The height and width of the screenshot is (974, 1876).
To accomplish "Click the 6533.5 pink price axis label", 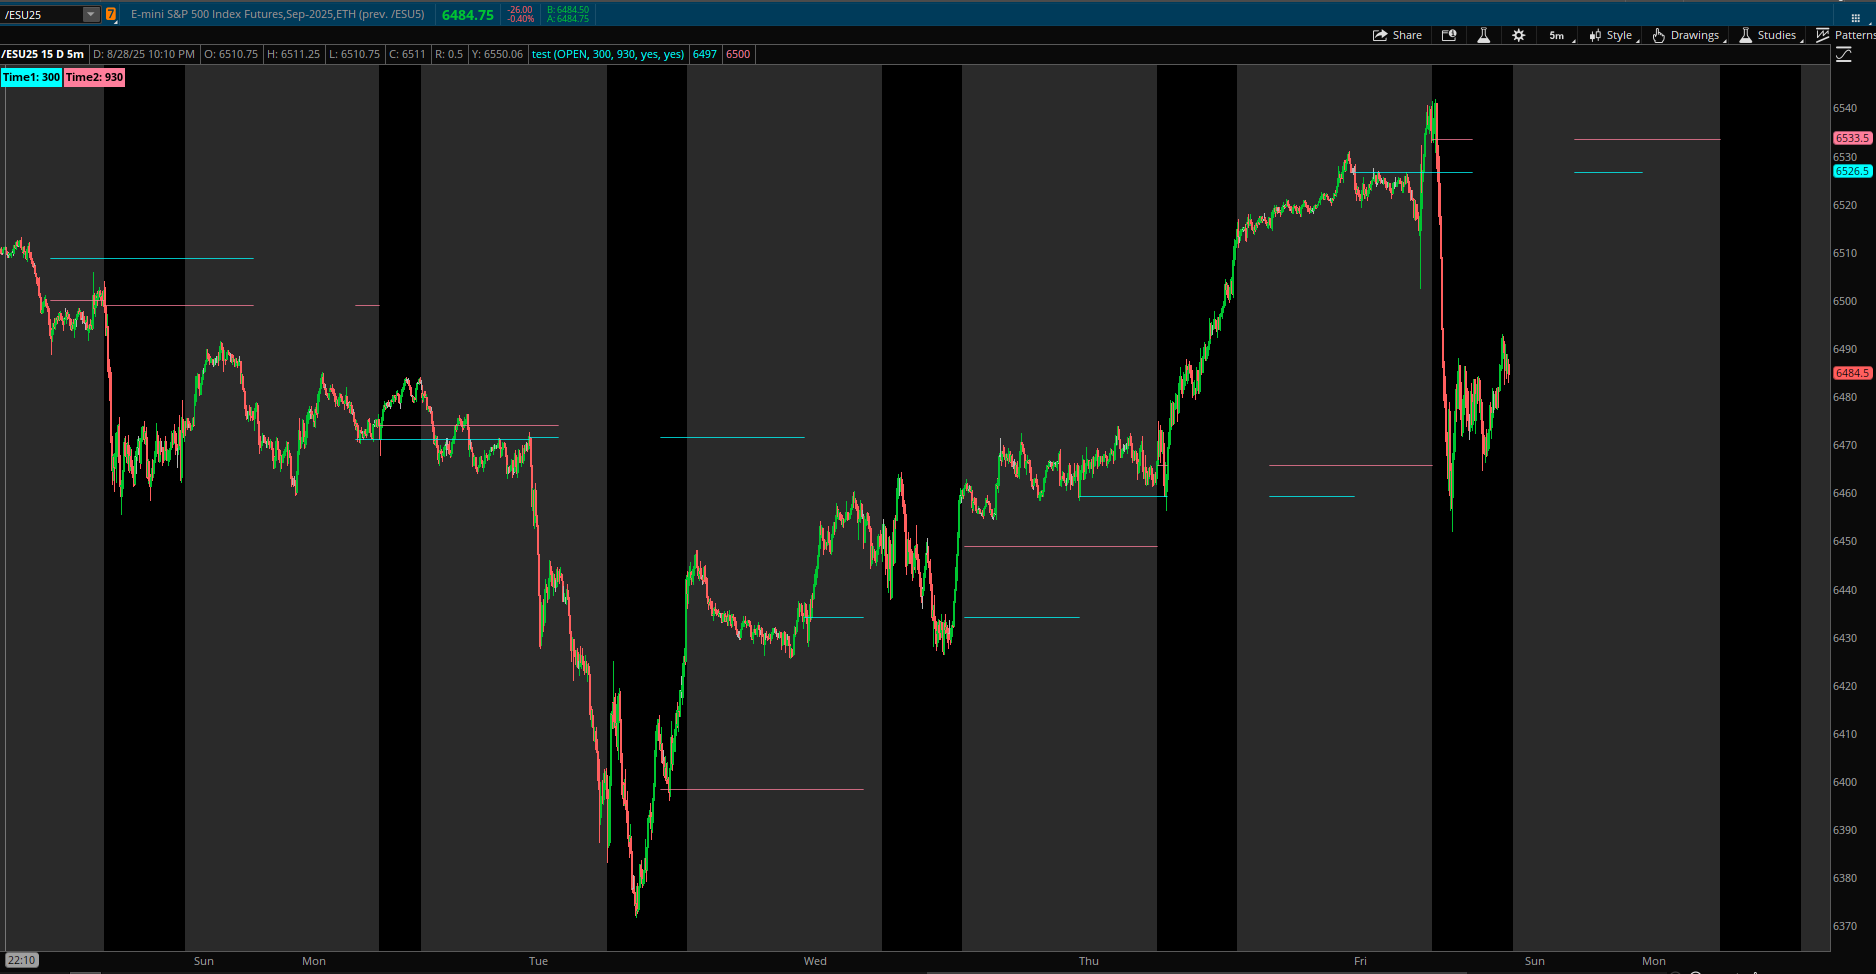I will point(1851,138).
